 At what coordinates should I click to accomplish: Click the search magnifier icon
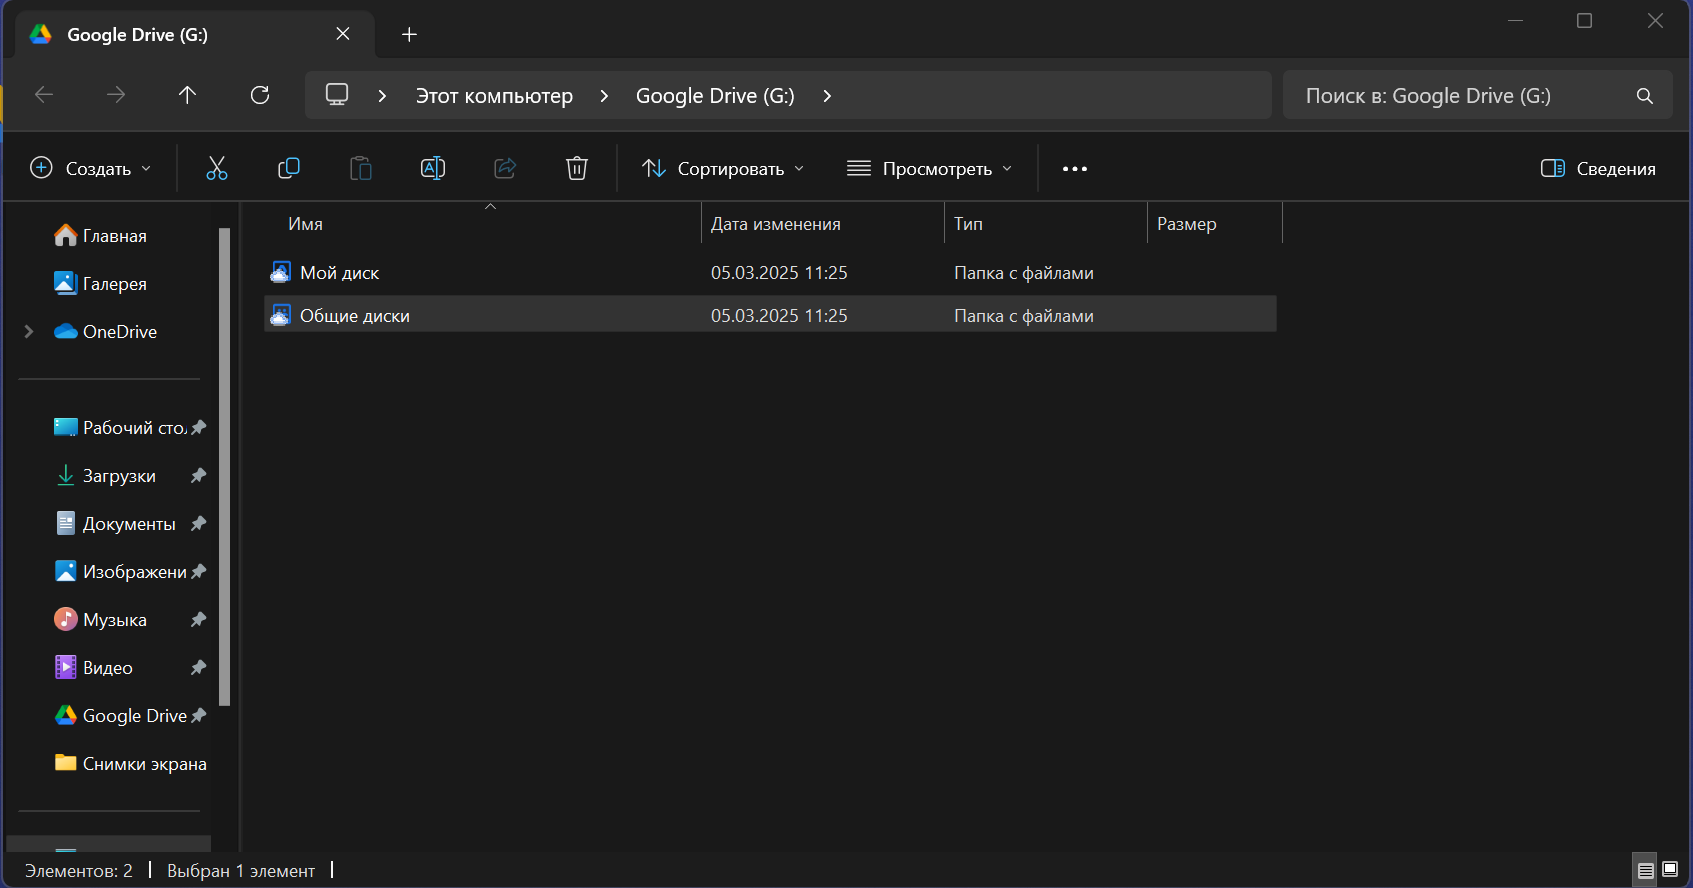pyautogui.click(x=1644, y=96)
